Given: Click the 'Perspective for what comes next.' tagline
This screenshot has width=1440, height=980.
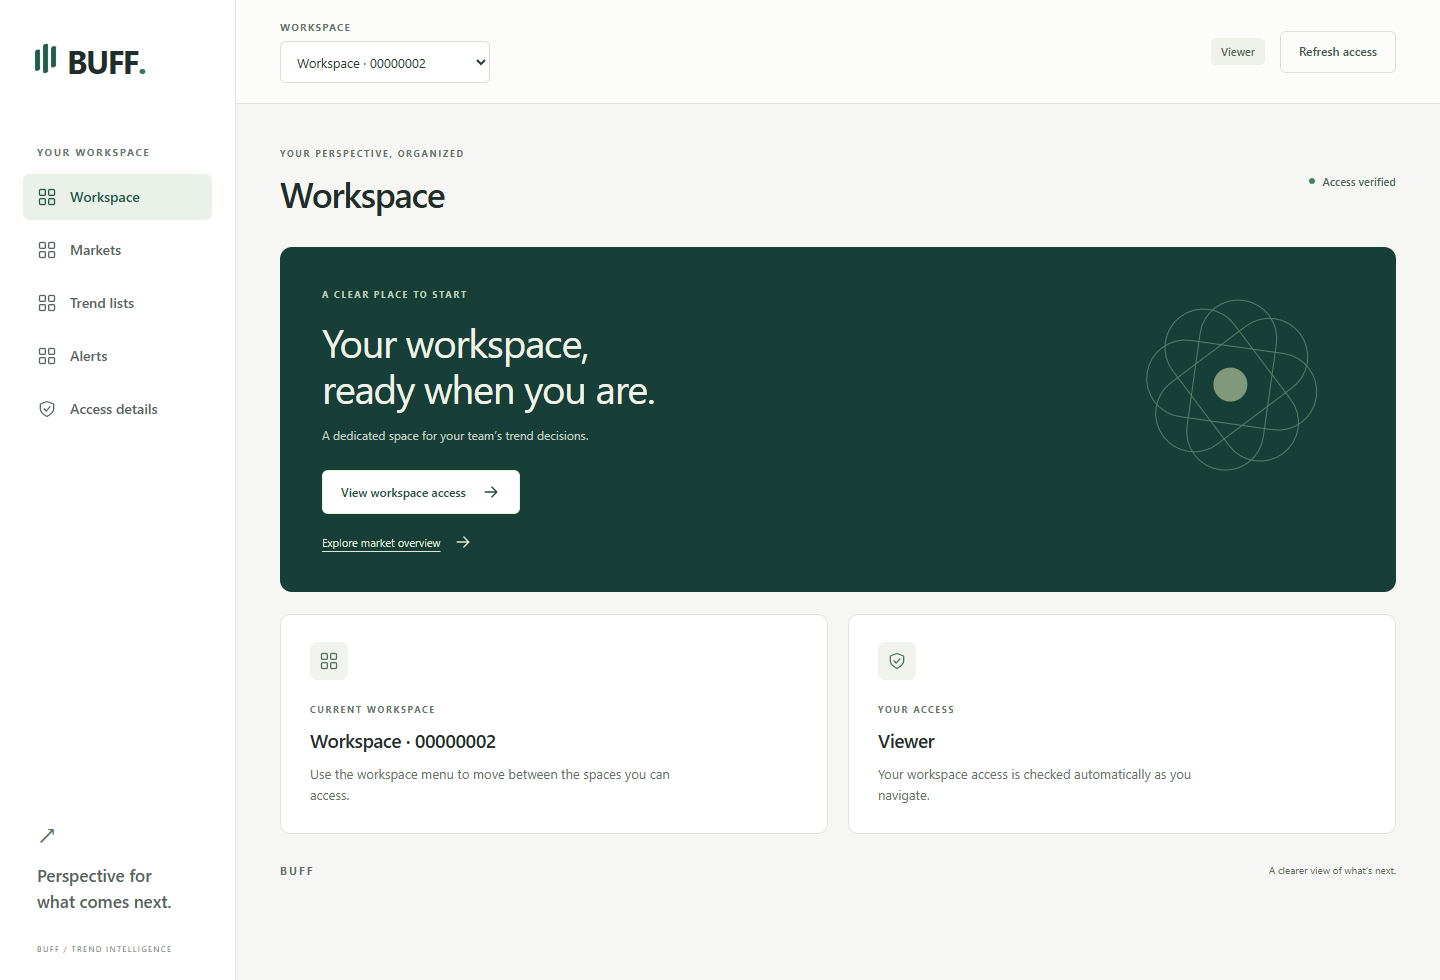Looking at the screenshot, I should click(104, 889).
